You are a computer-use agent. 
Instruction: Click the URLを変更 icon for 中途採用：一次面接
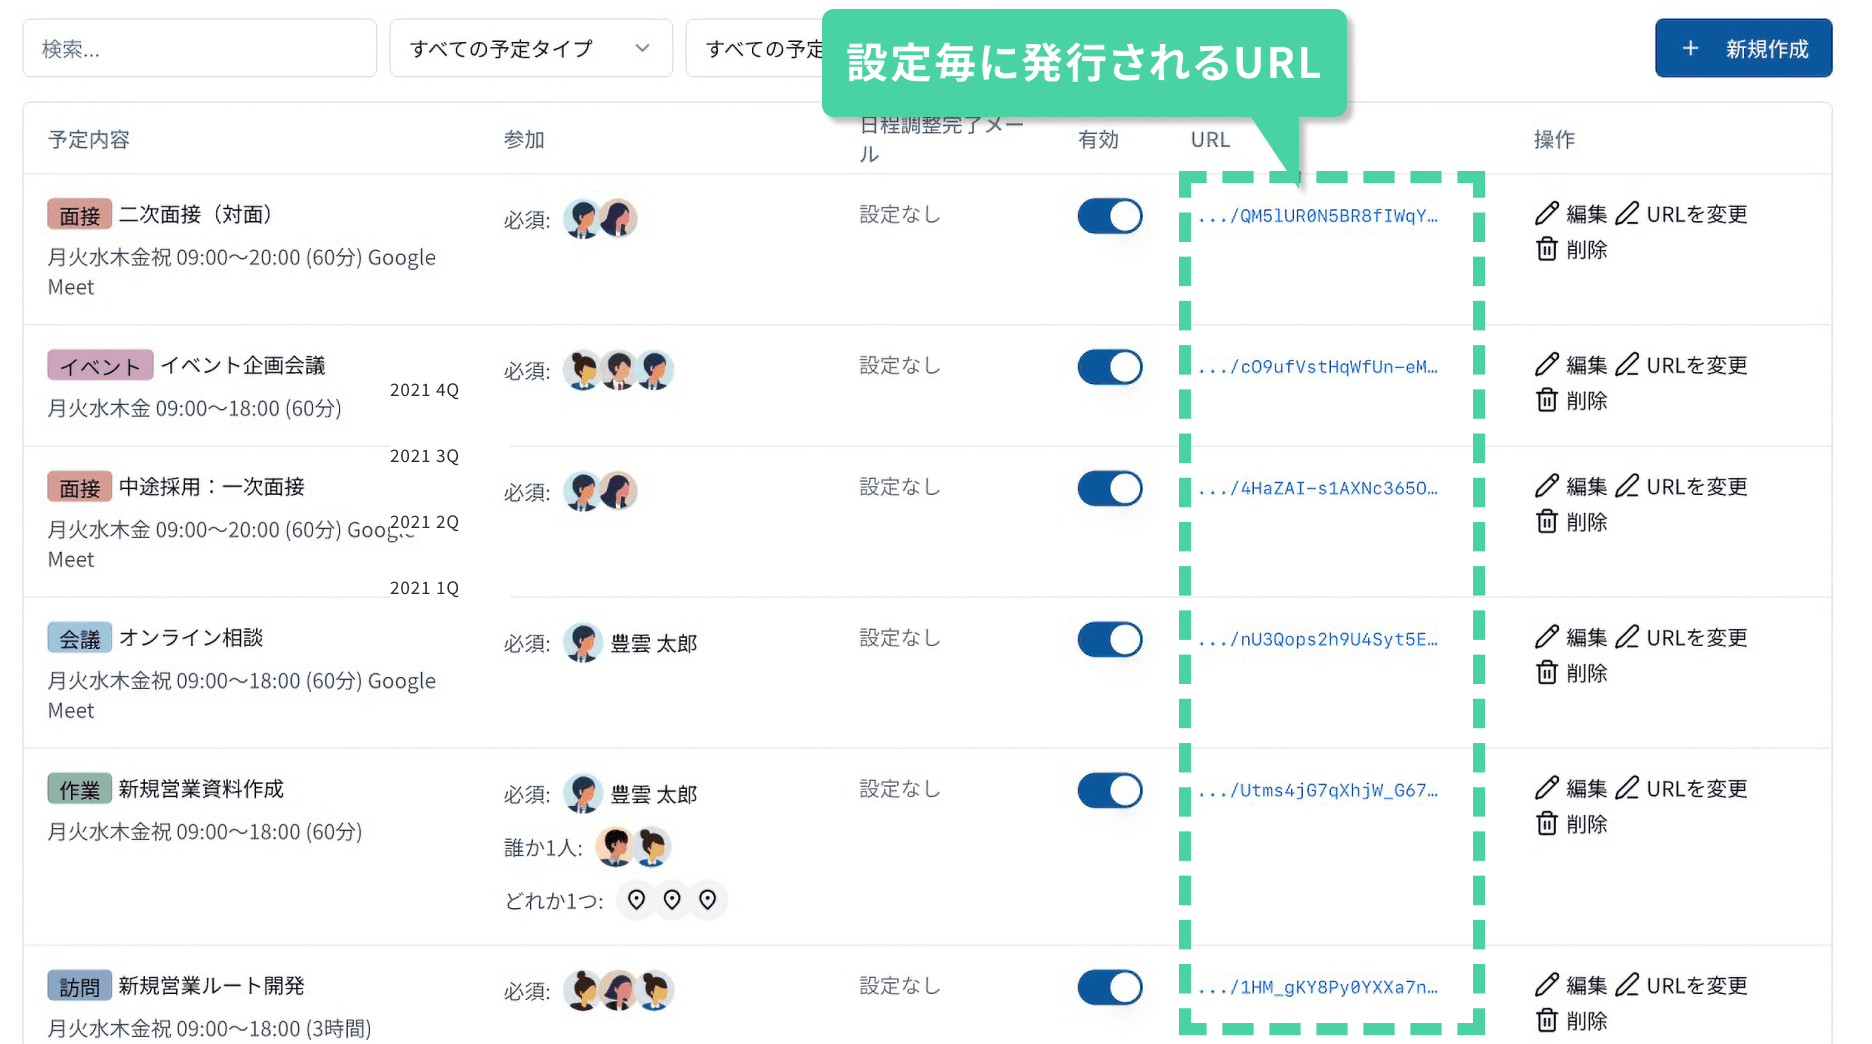click(x=1627, y=487)
